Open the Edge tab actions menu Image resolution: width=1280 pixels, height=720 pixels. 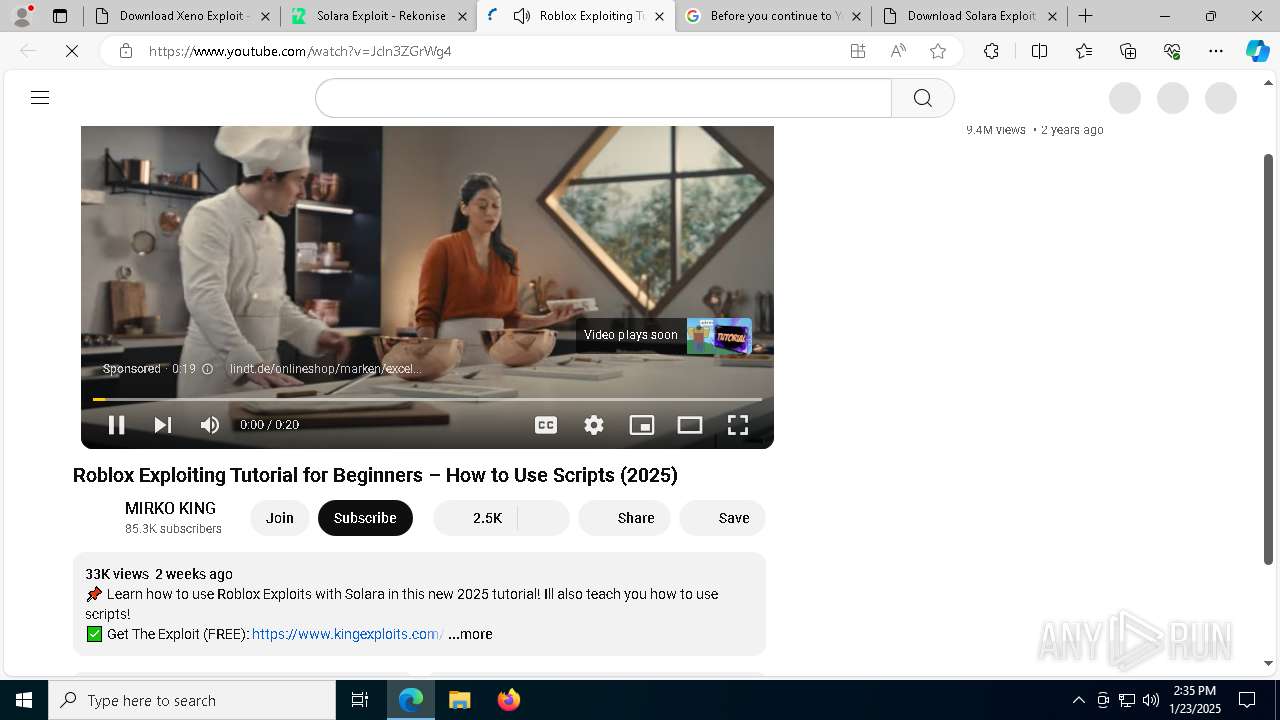tap(60, 16)
